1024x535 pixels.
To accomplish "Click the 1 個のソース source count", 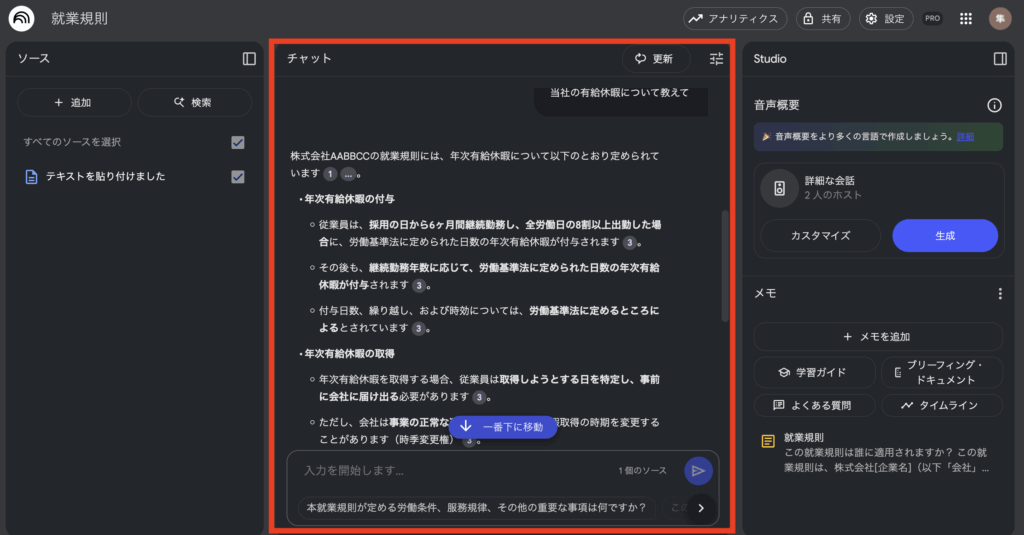I will point(642,470).
